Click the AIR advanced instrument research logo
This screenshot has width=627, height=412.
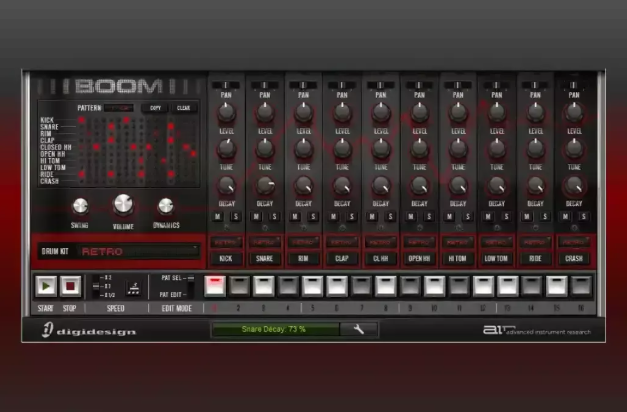coord(537,330)
